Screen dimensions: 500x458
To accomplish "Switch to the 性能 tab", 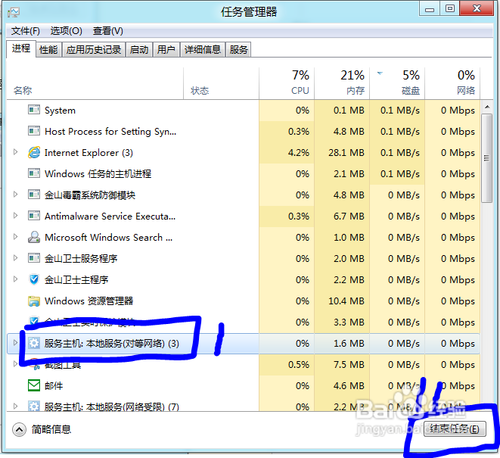I will [48, 50].
